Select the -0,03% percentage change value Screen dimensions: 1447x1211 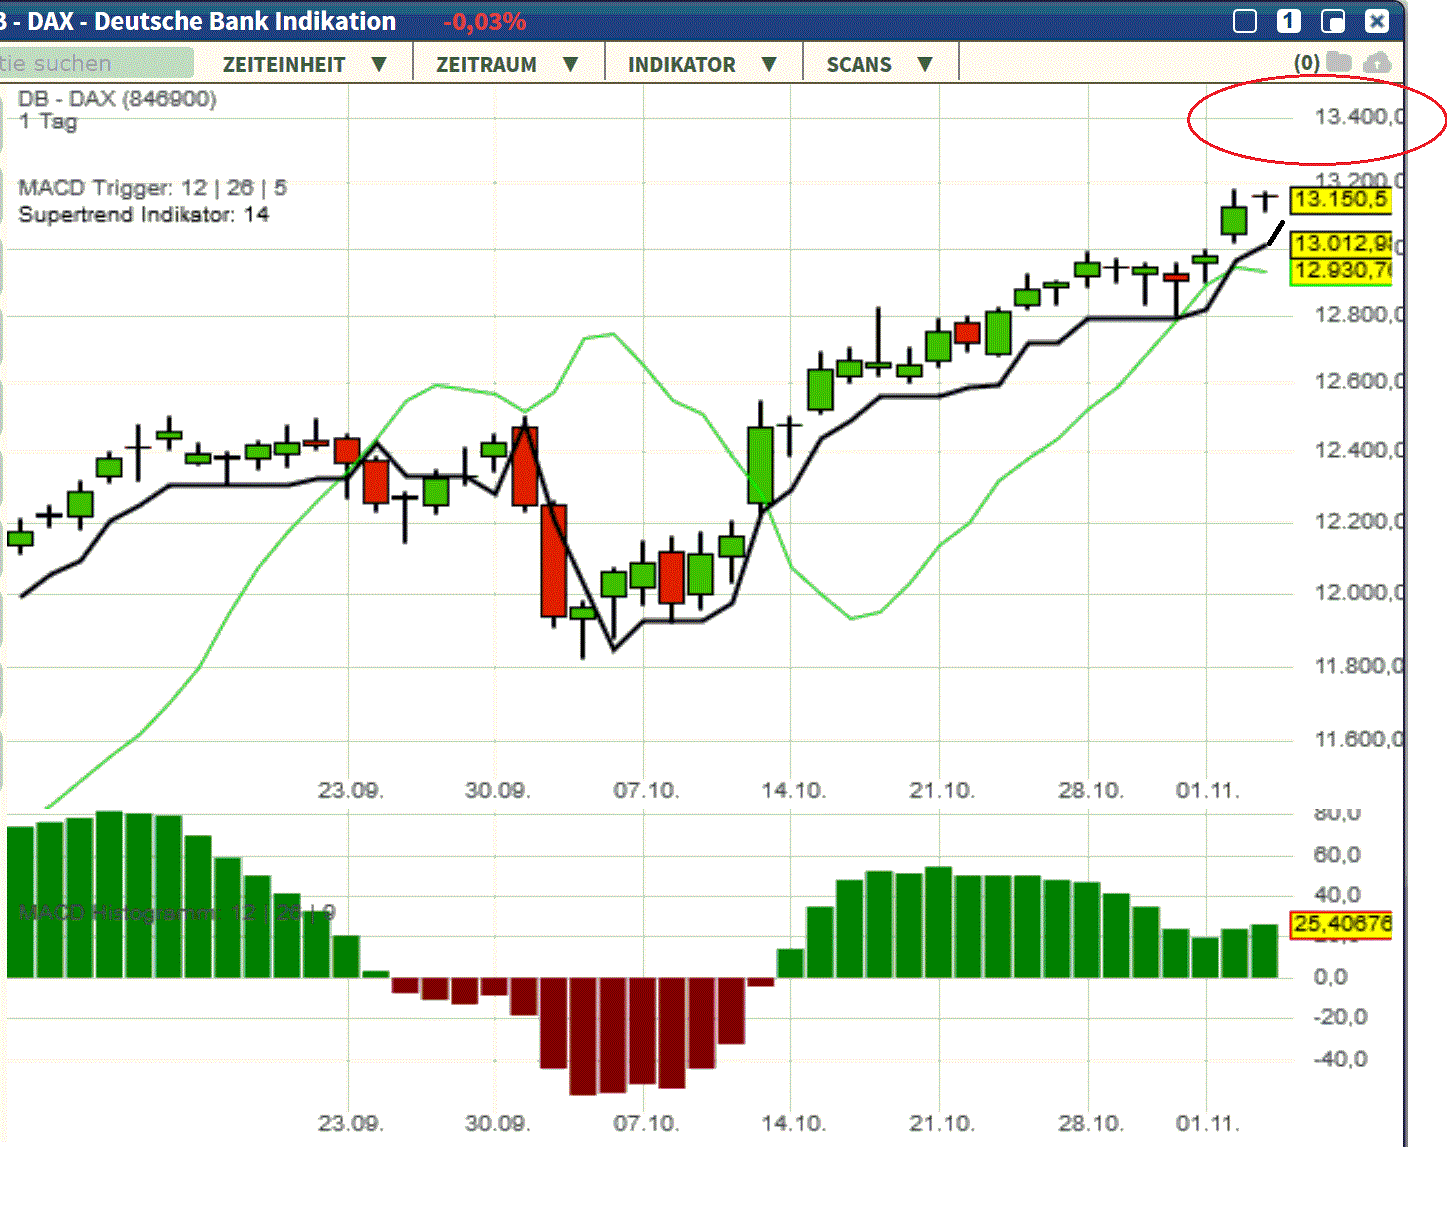point(483,21)
